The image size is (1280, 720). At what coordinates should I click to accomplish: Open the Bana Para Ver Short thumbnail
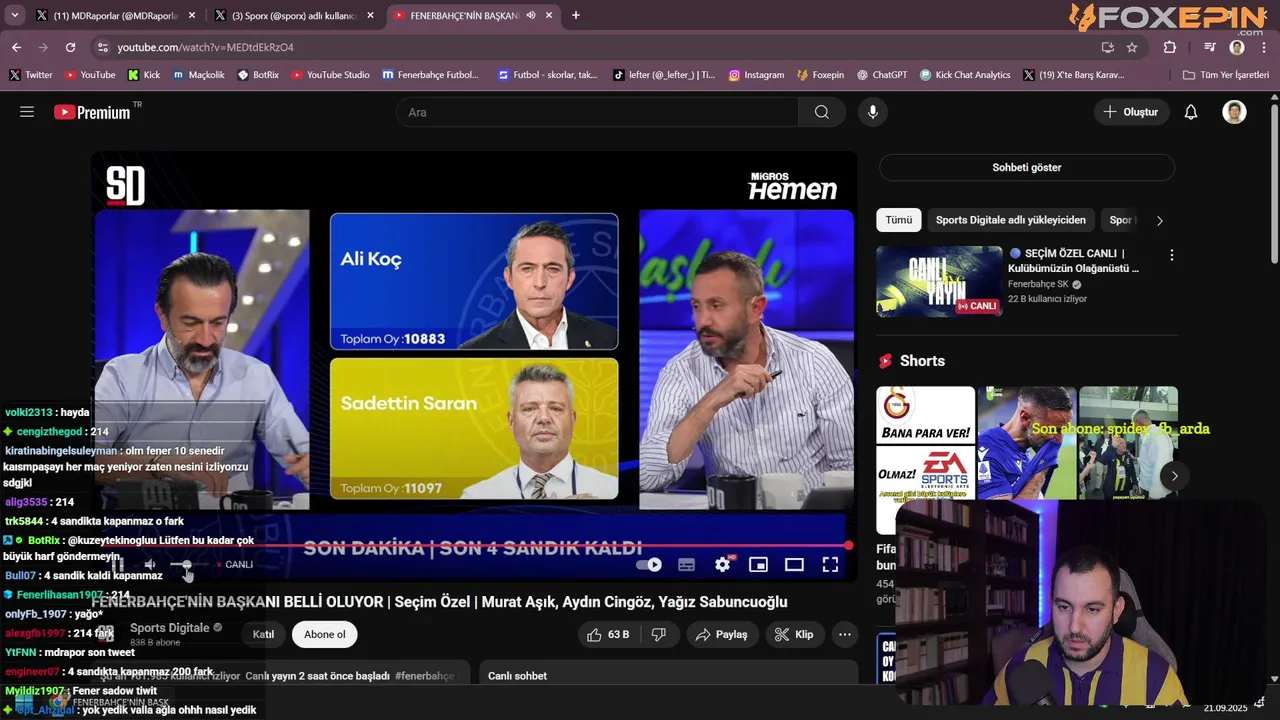926,460
